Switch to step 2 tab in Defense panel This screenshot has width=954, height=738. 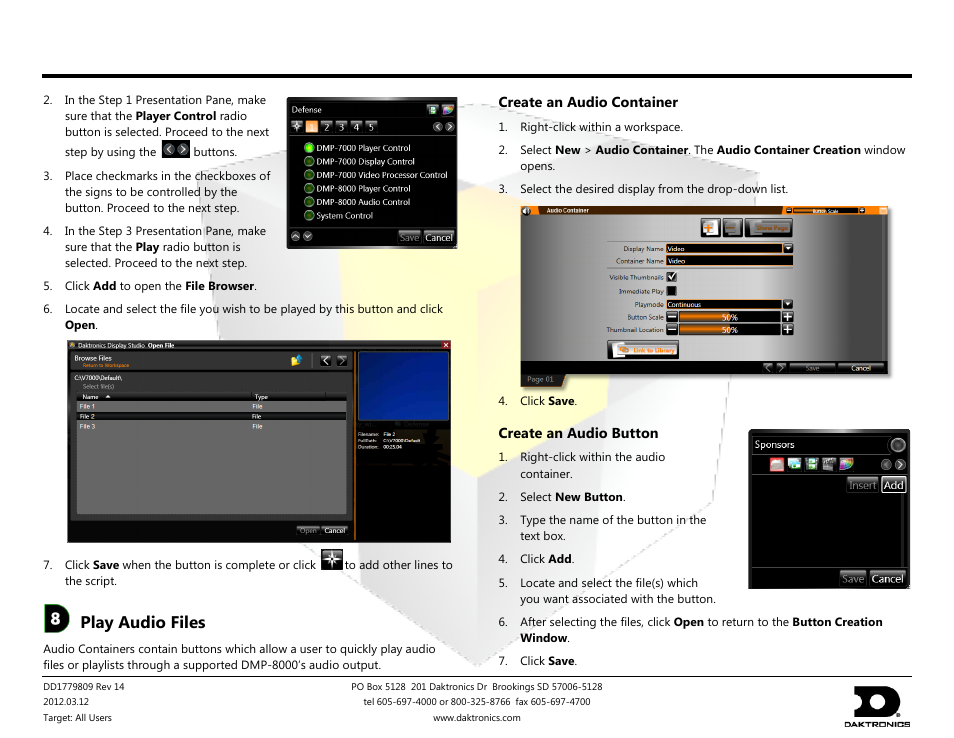pos(327,127)
